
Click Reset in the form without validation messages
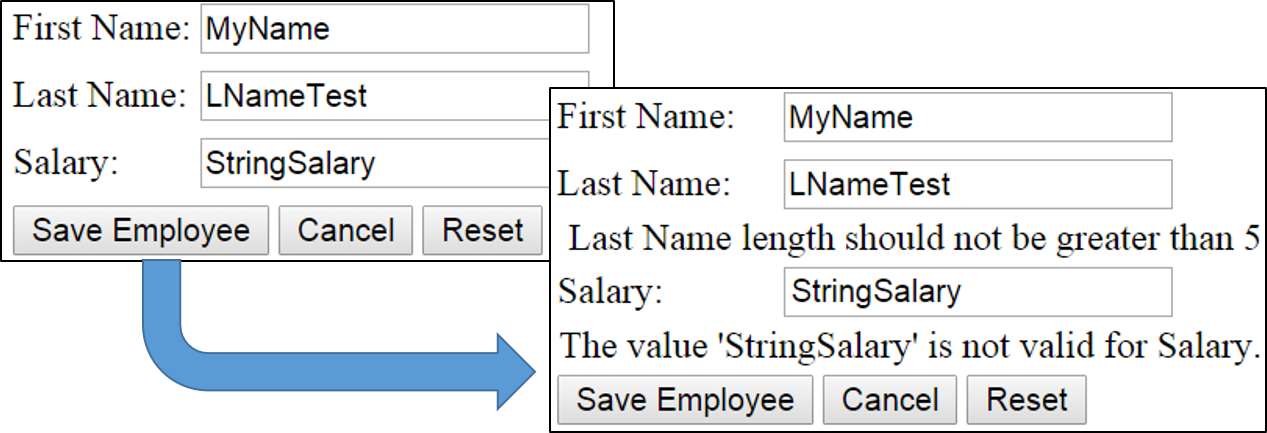coord(483,231)
